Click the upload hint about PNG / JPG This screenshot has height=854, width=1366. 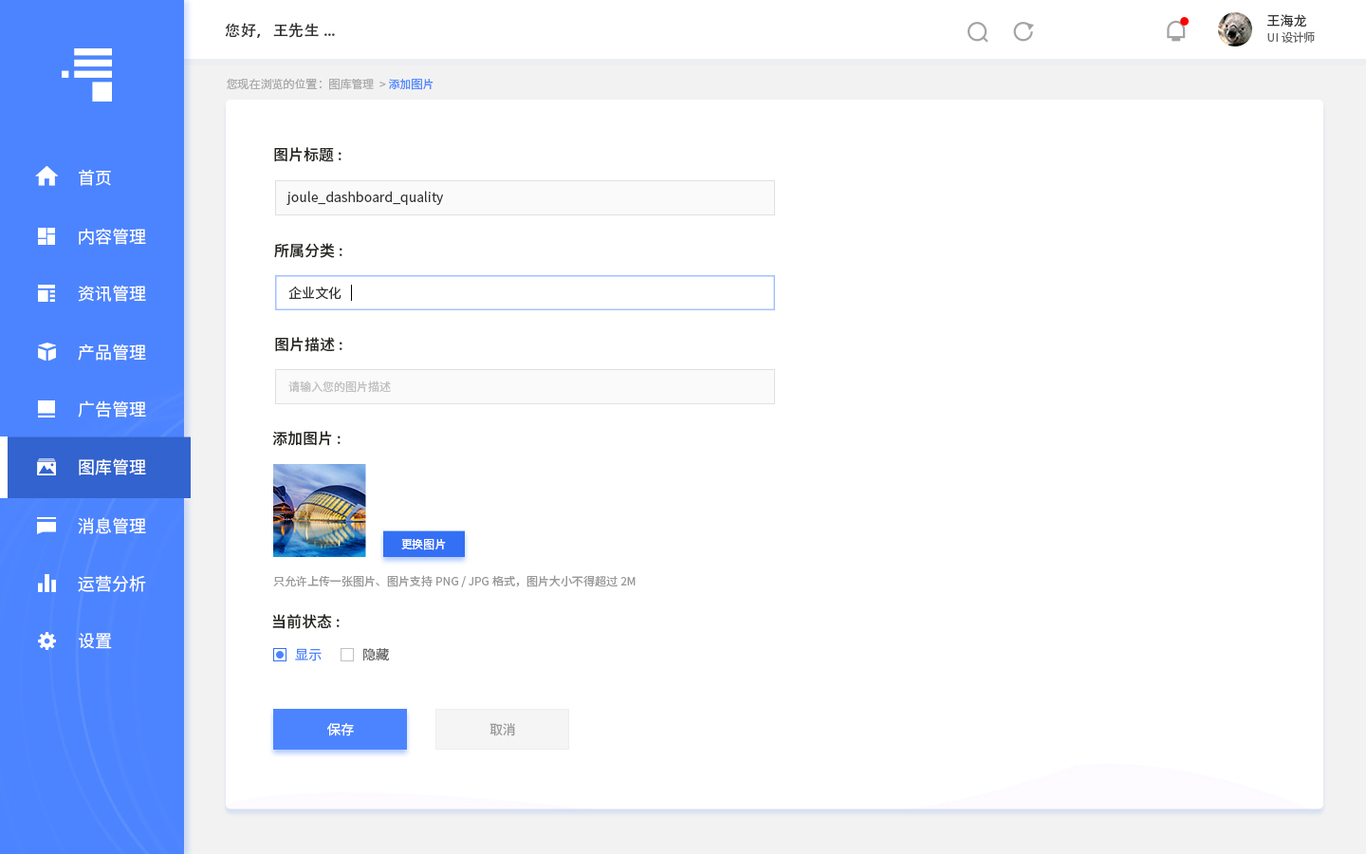coord(454,581)
